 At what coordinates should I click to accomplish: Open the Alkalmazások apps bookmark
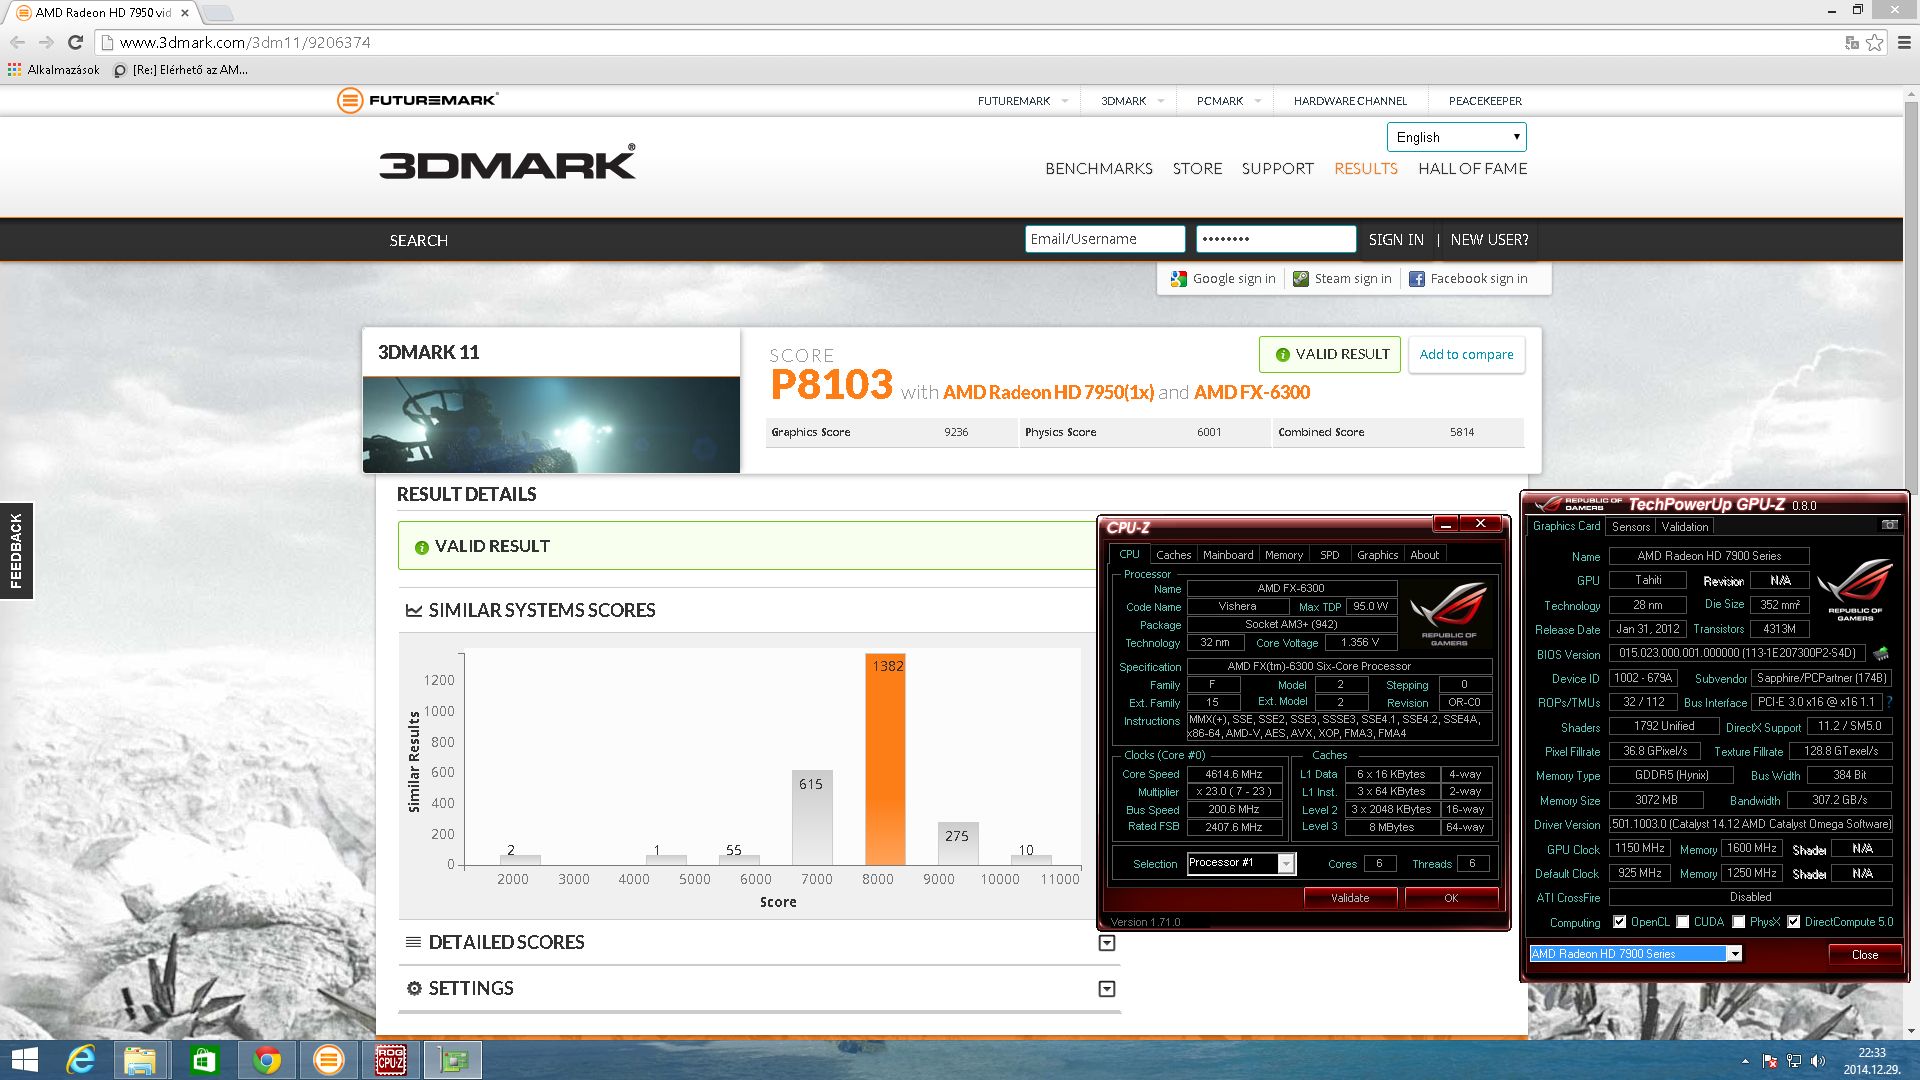click(x=54, y=70)
